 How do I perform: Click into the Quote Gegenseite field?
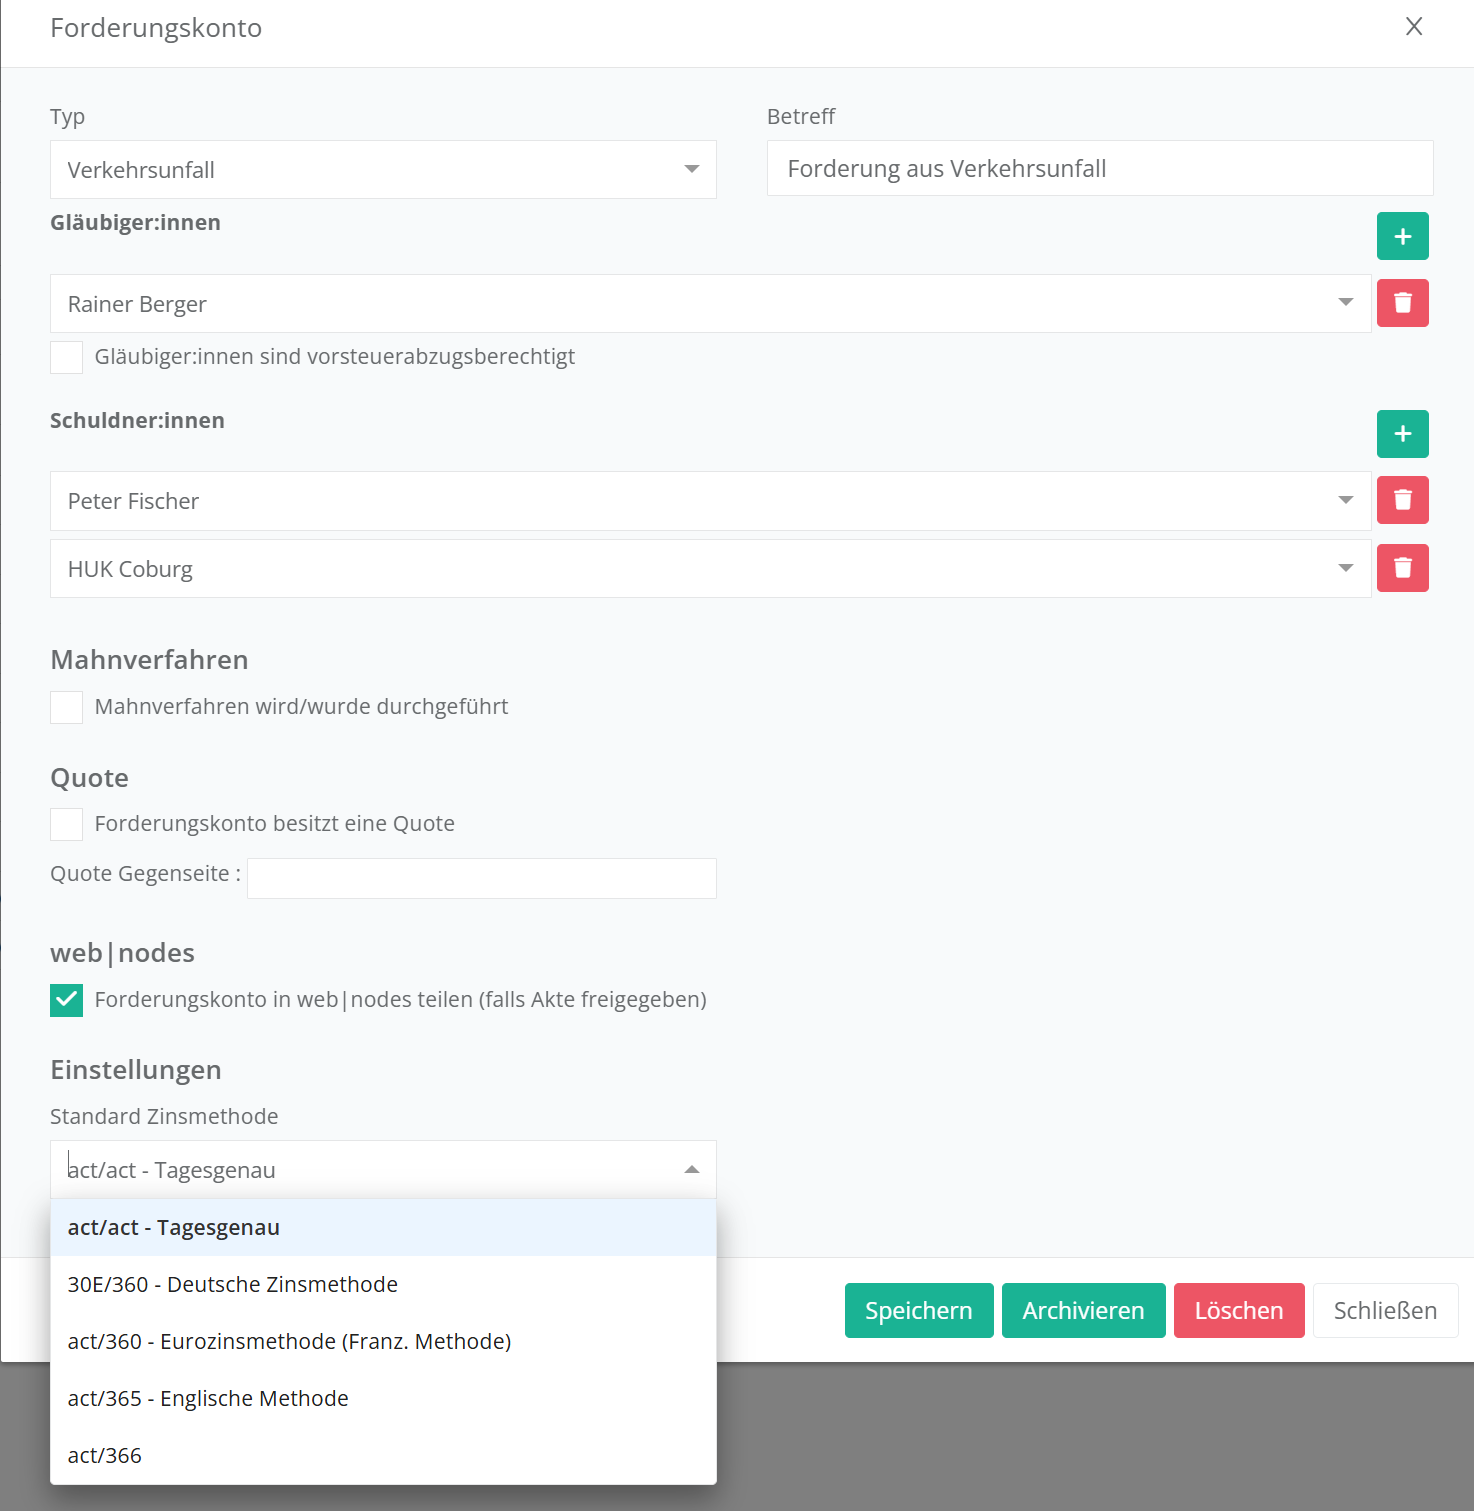[481, 878]
